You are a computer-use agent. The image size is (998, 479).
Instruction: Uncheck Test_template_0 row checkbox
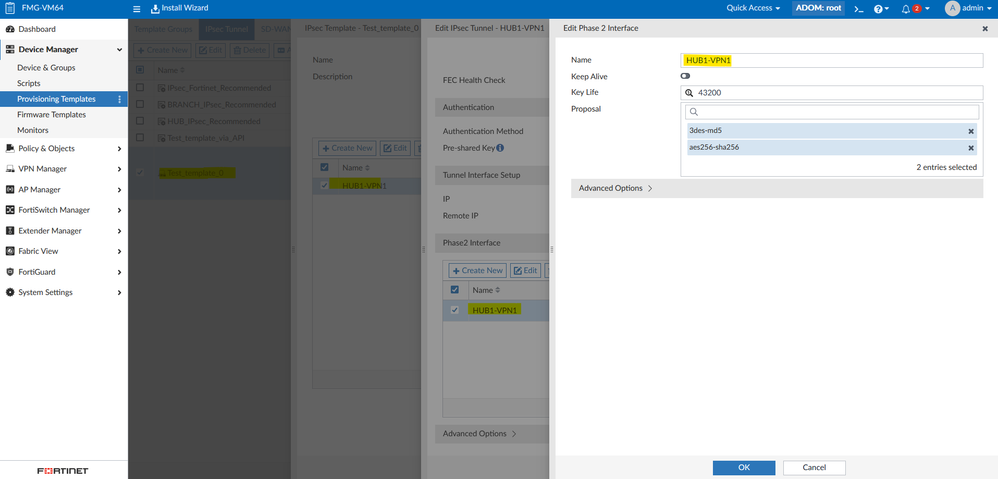[140, 172]
